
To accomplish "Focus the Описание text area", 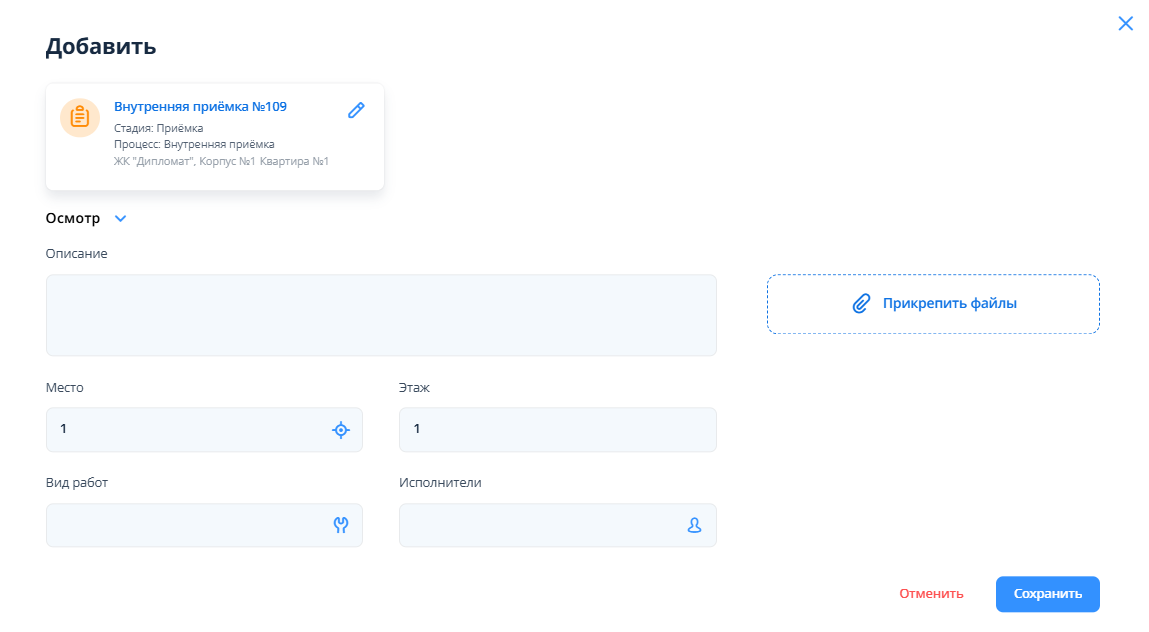I will point(381,315).
